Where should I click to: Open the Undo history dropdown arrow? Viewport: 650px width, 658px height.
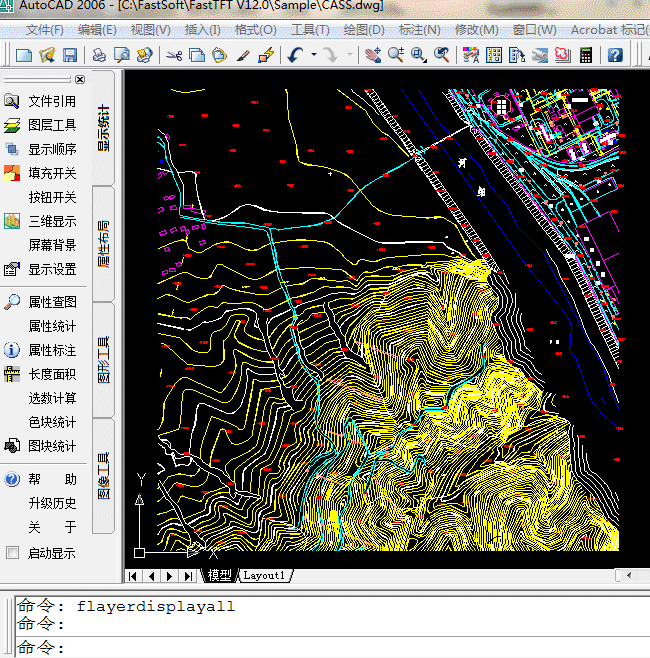pyautogui.click(x=313, y=55)
